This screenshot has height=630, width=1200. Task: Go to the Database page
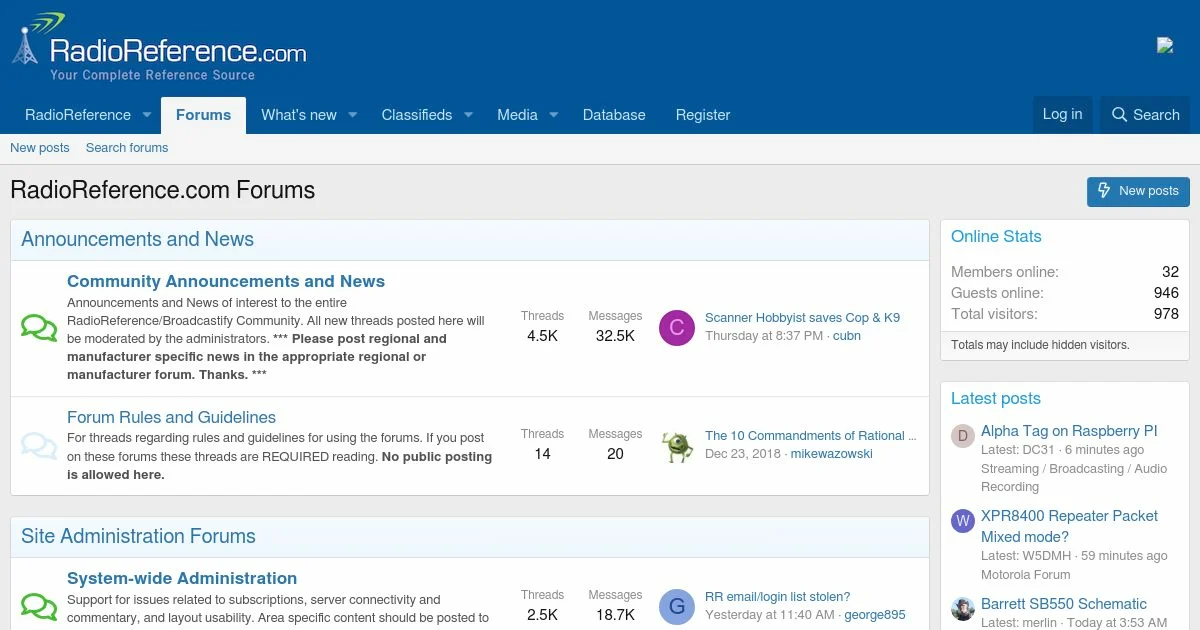[x=614, y=115]
